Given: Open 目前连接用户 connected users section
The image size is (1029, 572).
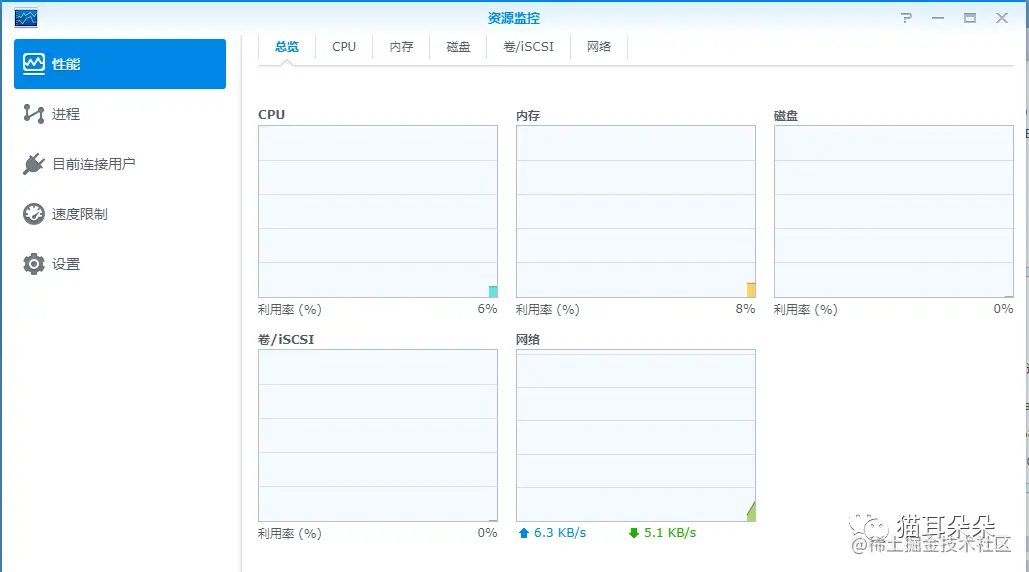Looking at the screenshot, I should (120, 164).
